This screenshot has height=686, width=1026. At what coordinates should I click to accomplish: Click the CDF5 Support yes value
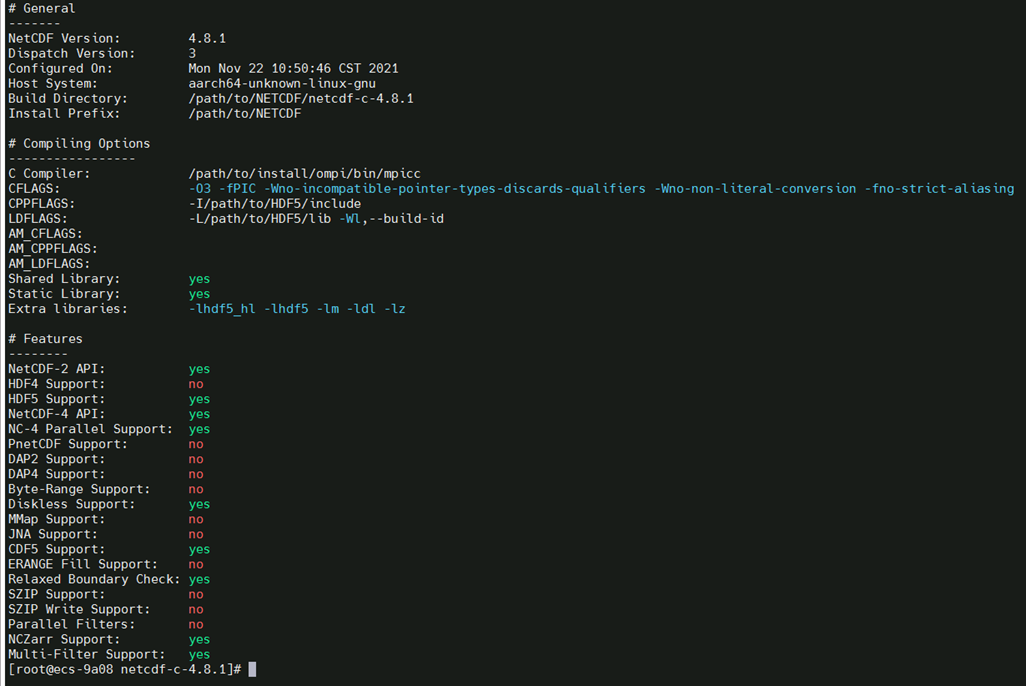[x=200, y=550]
